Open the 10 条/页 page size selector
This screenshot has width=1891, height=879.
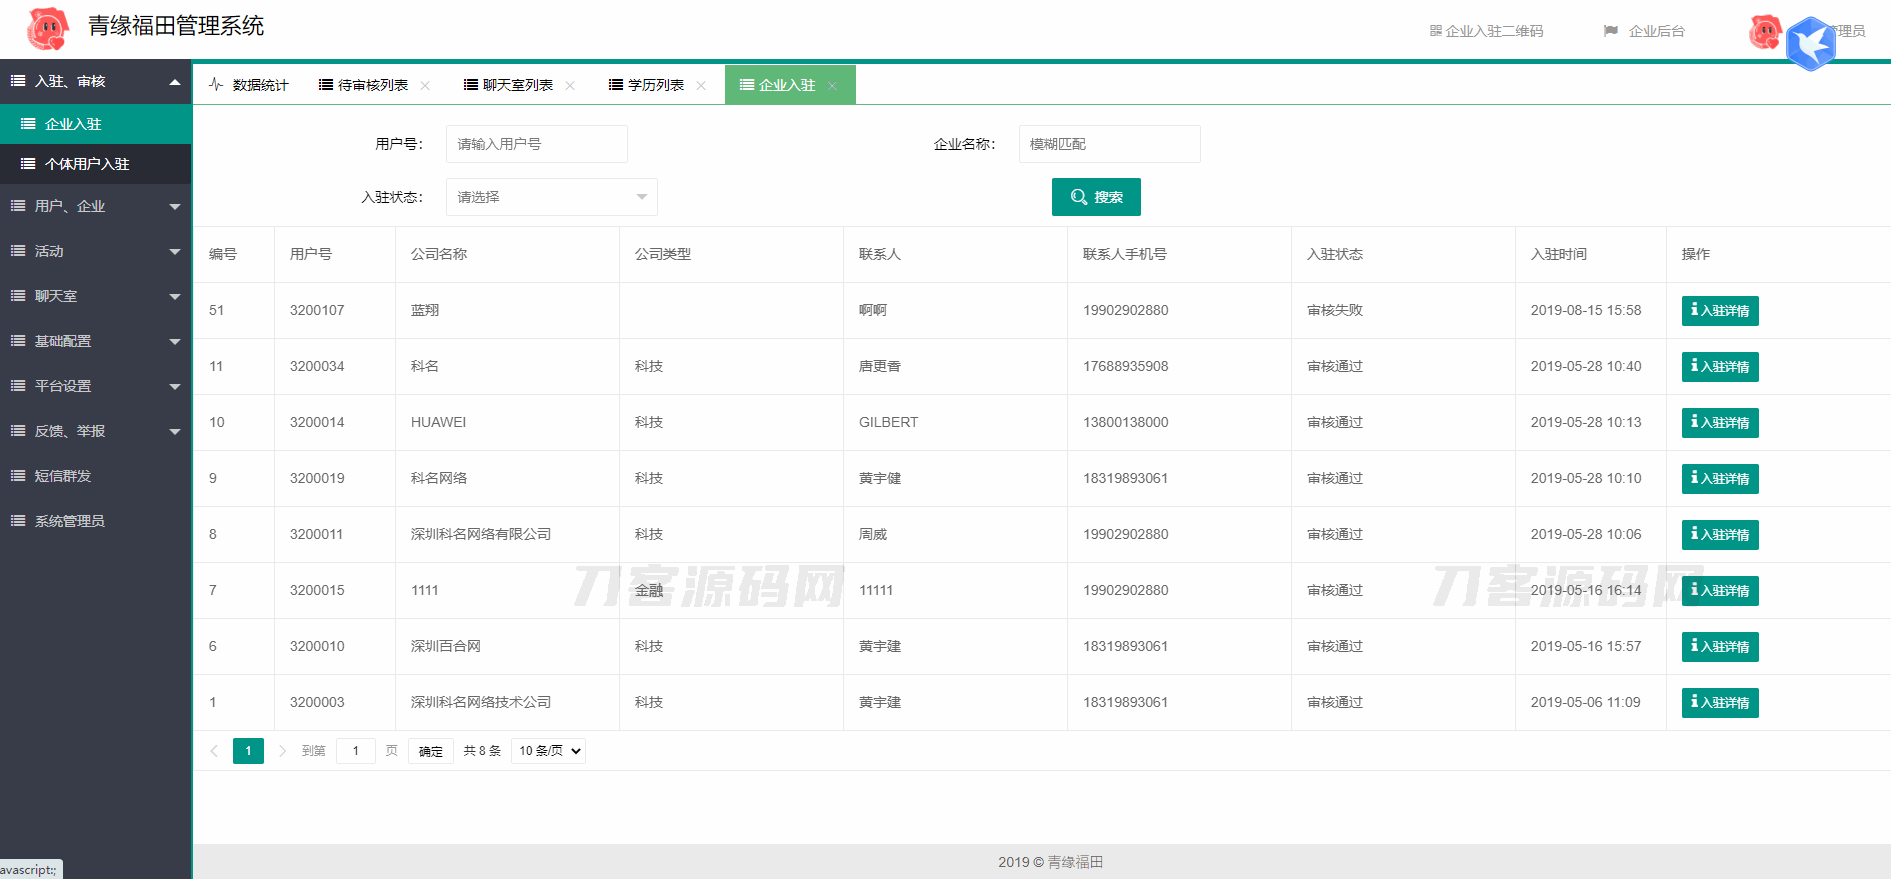coord(548,751)
